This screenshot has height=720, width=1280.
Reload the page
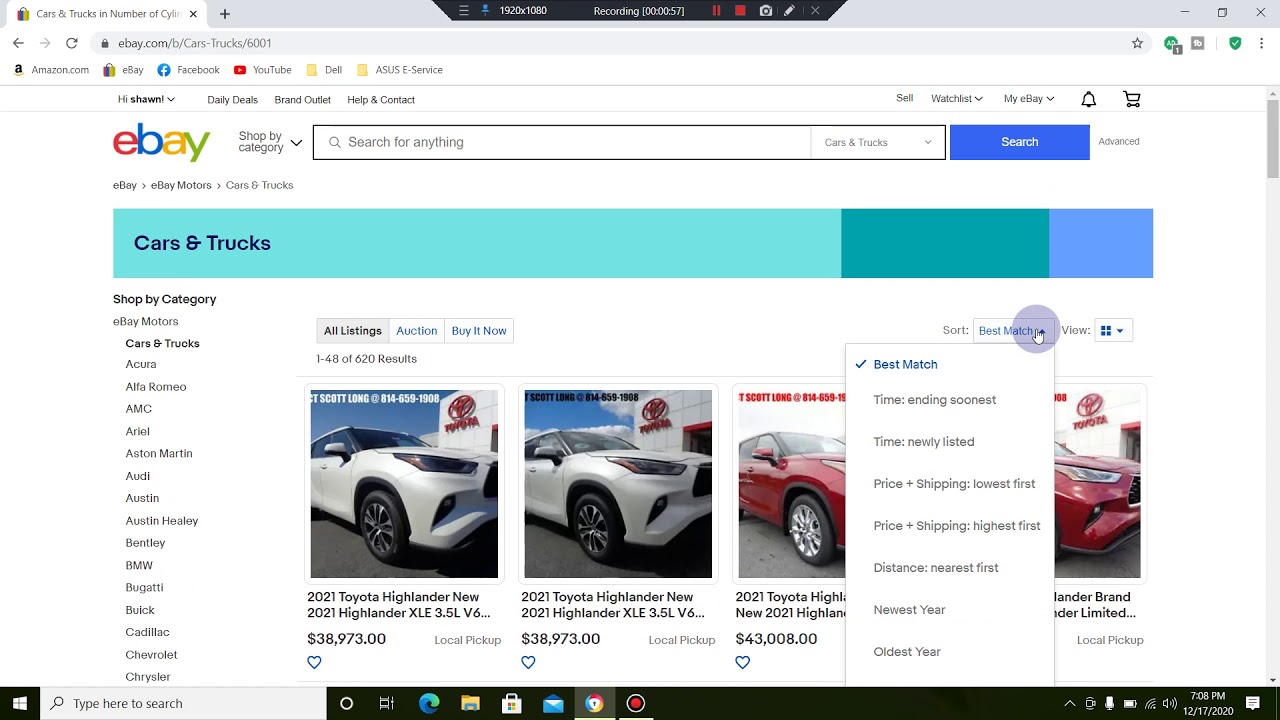(x=71, y=43)
